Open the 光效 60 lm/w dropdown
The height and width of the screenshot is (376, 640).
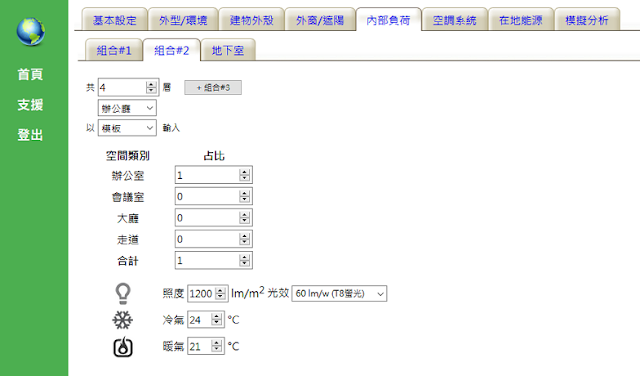coord(339,294)
